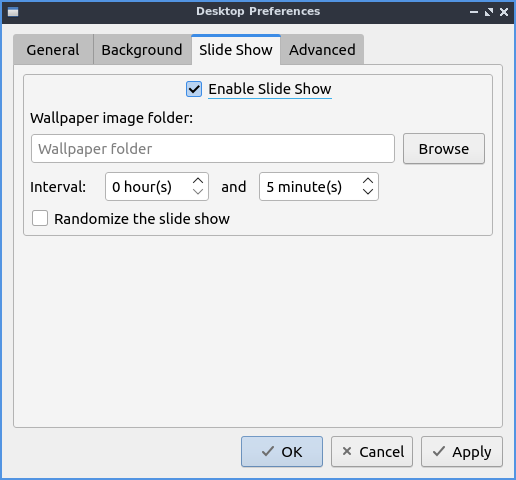Switch to the General tab
Screen dimensions: 516x480
[x=53, y=50]
